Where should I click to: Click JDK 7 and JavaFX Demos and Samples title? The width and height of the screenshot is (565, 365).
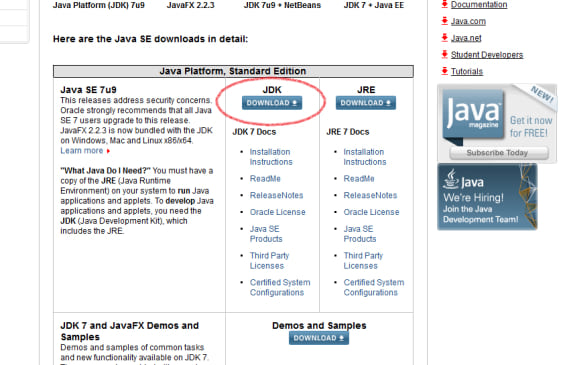pyautogui.click(x=130, y=331)
